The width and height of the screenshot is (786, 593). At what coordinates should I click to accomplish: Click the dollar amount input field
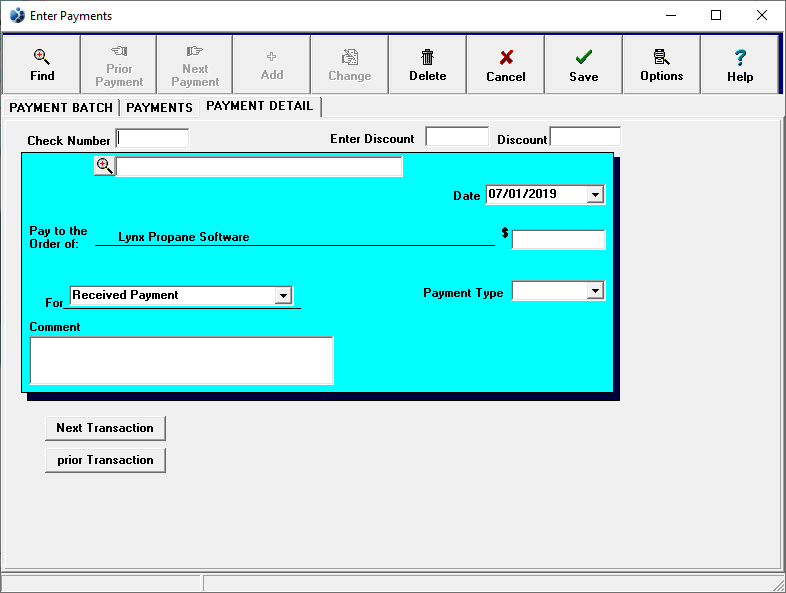558,240
